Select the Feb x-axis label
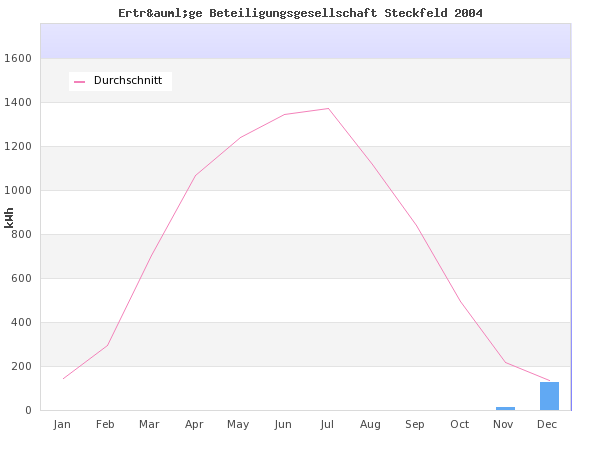 pos(105,424)
